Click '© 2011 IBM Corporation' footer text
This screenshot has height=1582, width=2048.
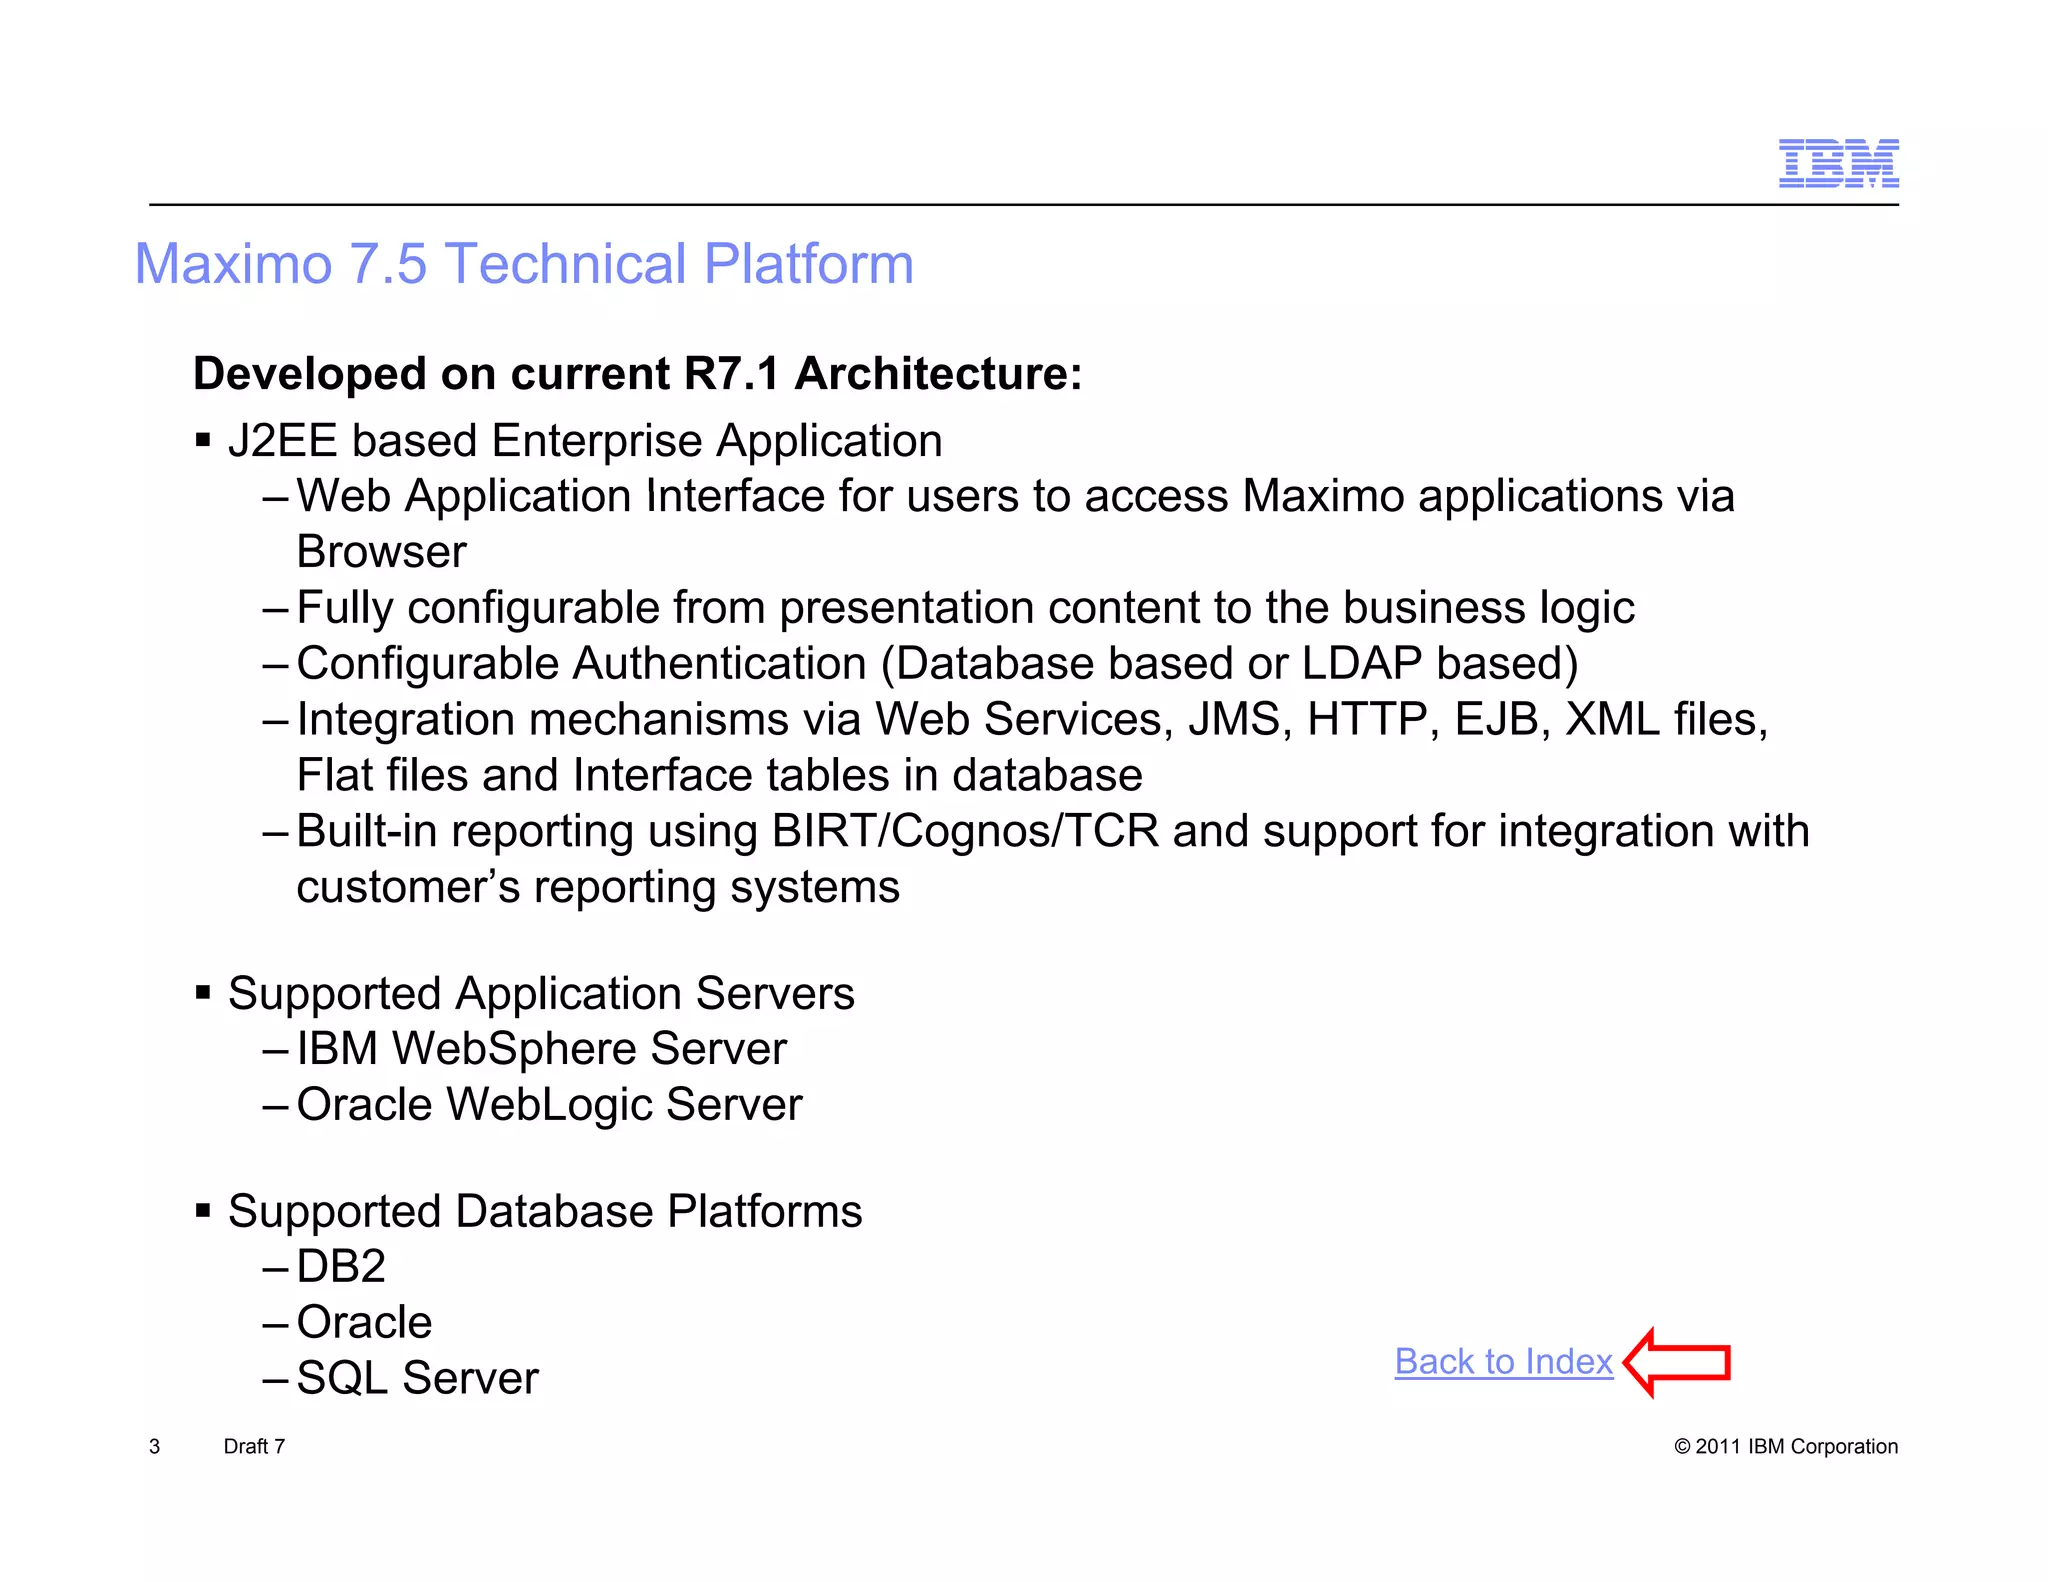[1786, 1447]
